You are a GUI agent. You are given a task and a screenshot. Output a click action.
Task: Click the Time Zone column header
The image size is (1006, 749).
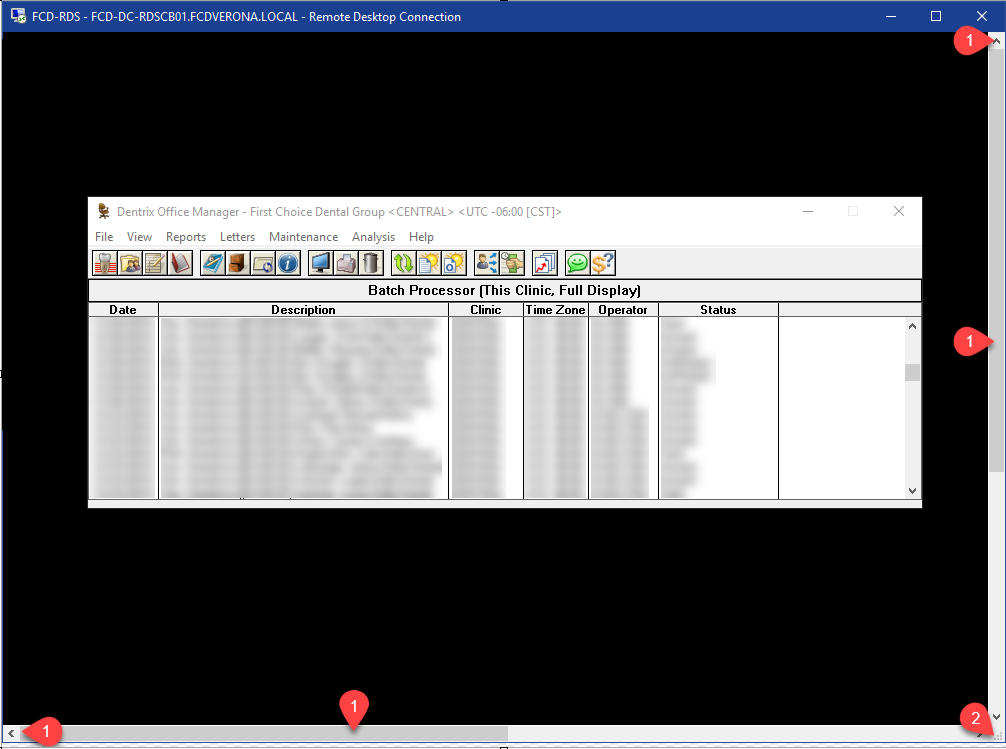[556, 310]
